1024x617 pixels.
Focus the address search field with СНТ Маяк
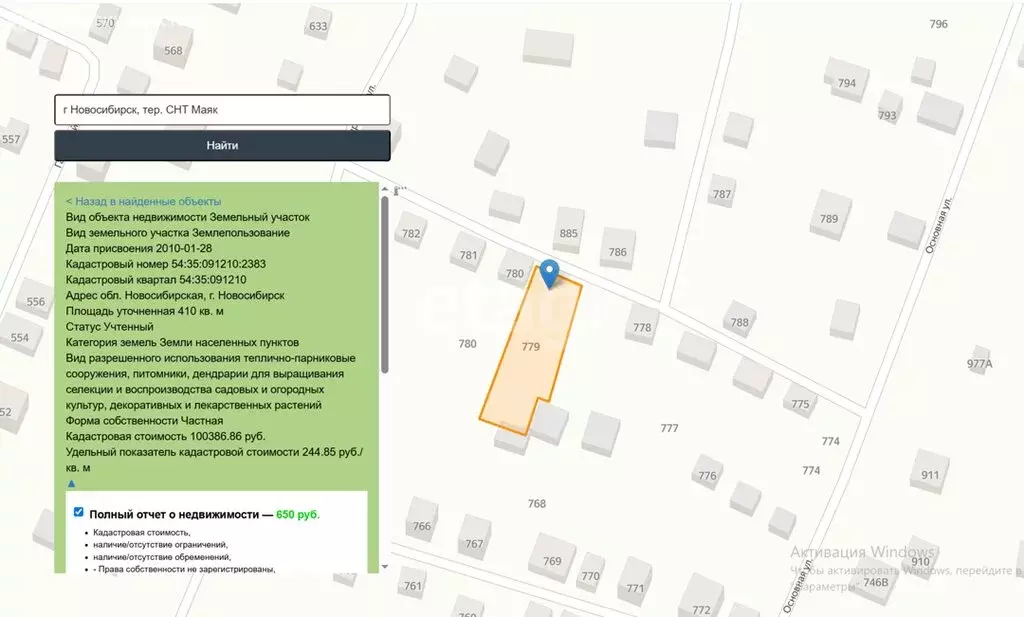click(x=222, y=110)
